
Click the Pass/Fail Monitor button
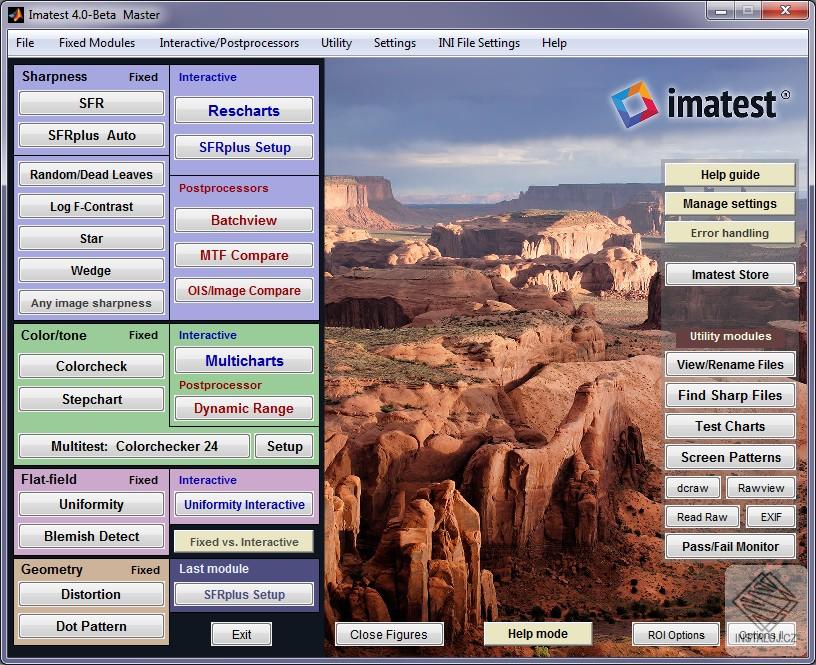point(730,547)
